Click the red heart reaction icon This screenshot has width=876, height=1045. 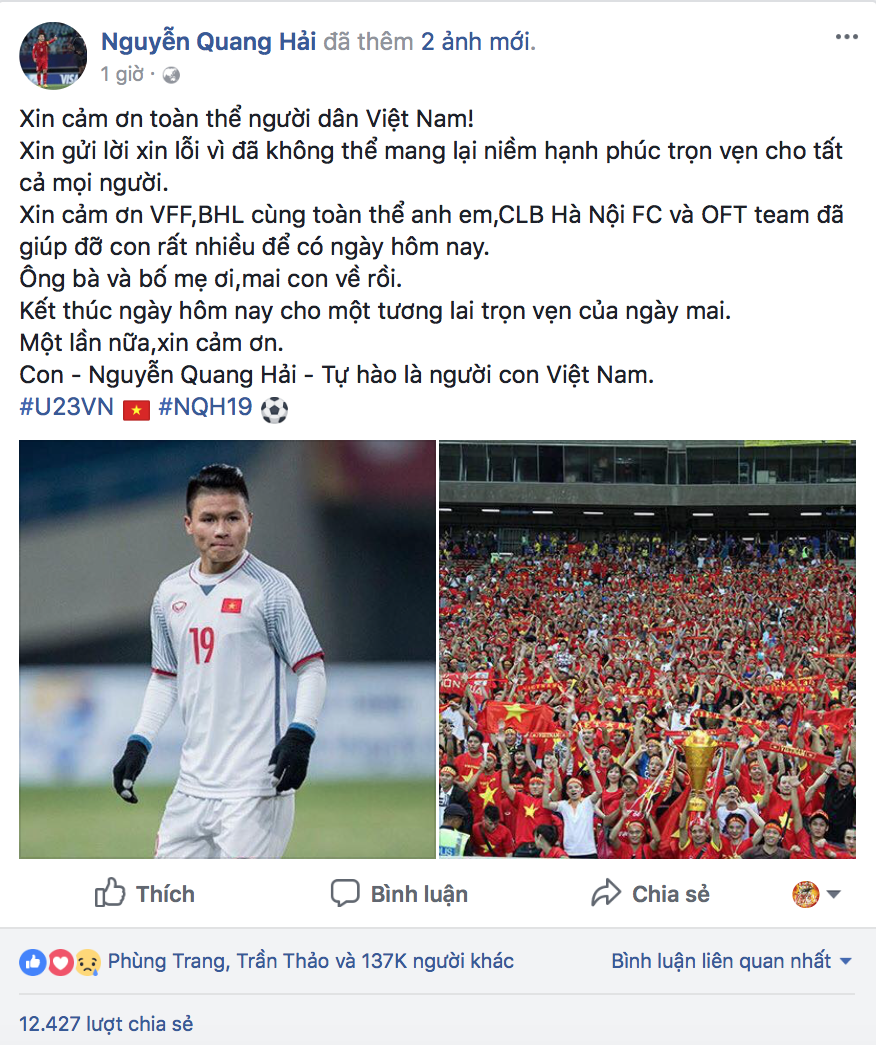point(60,962)
